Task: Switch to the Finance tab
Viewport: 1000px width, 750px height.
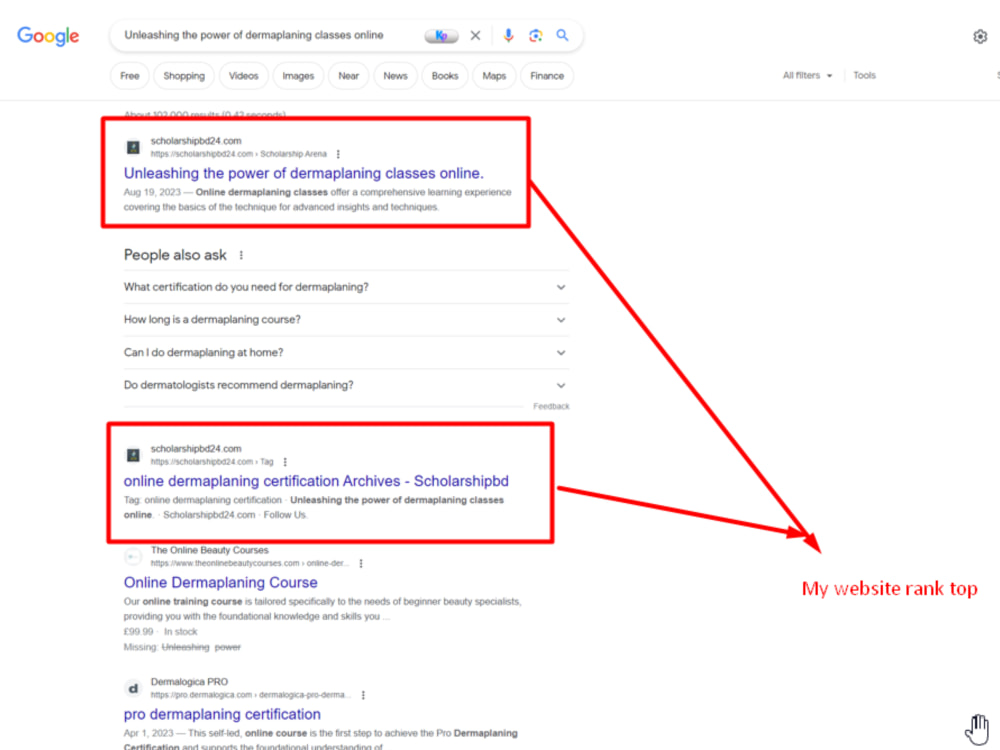Action: point(547,76)
